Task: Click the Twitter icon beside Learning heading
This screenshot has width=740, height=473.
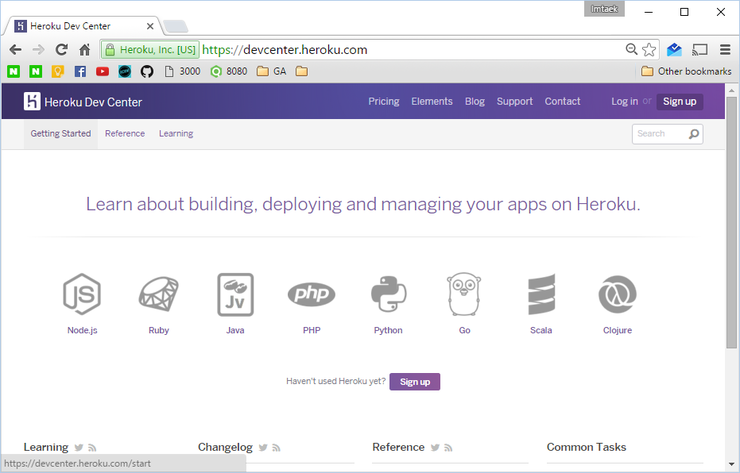Action: pos(79,448)
